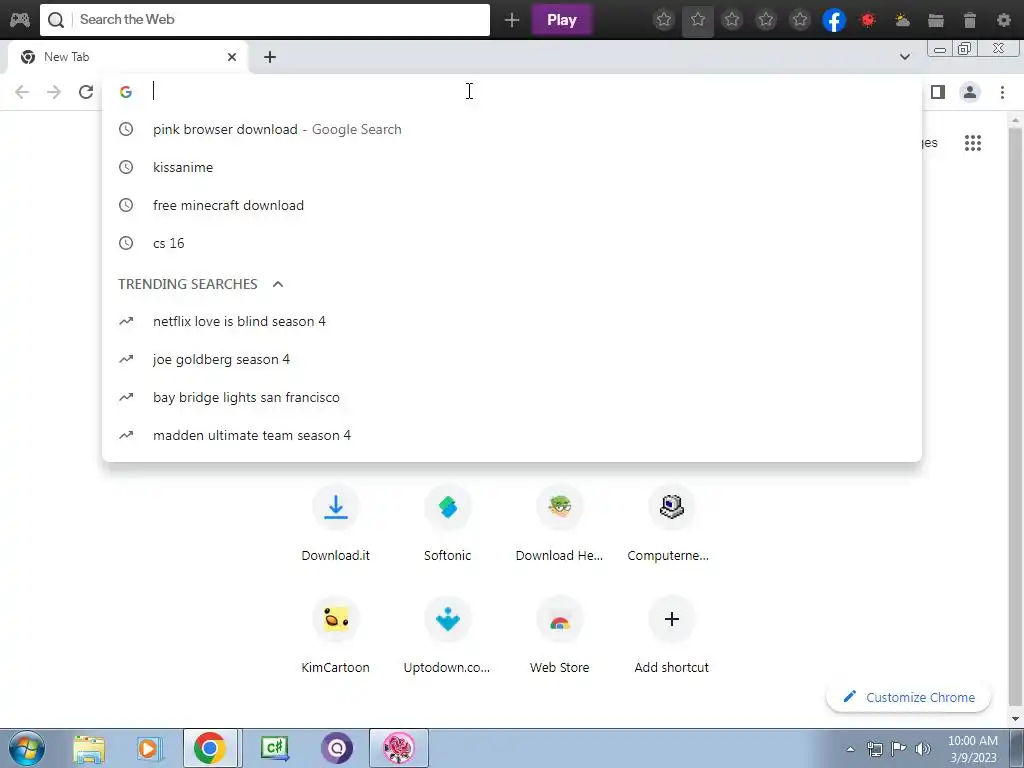
Task: Collapse the Trending Searches section
Action: [278, 284]
